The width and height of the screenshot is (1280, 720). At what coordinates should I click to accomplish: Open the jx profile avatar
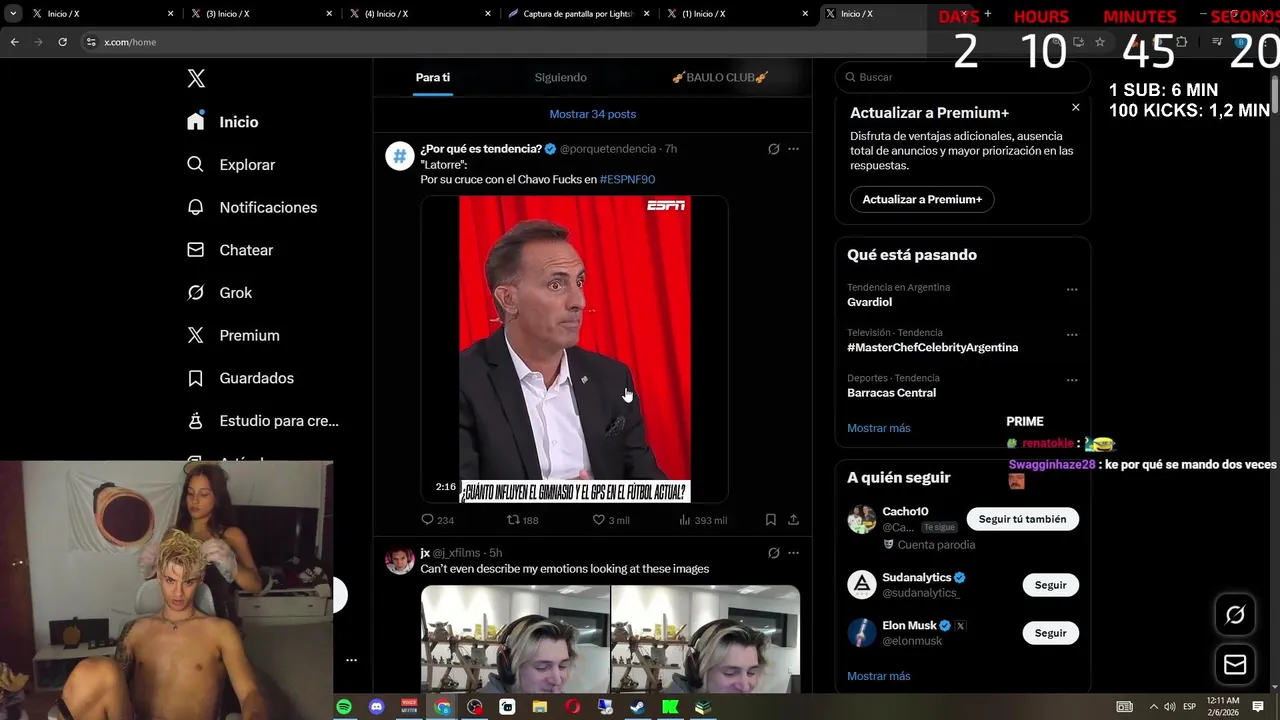pyautogui.click(x=400, y=561)
